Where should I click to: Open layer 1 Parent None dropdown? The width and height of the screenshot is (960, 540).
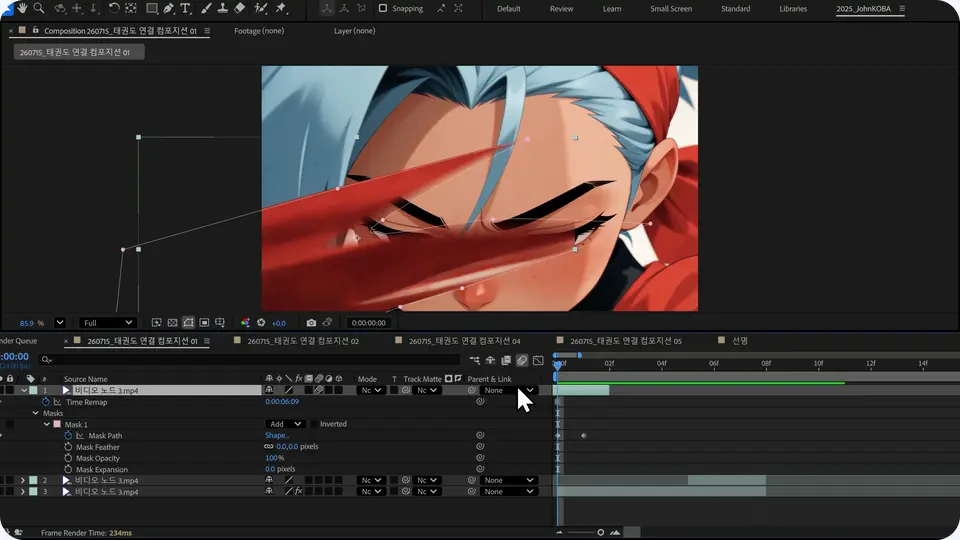coord(509,390)
